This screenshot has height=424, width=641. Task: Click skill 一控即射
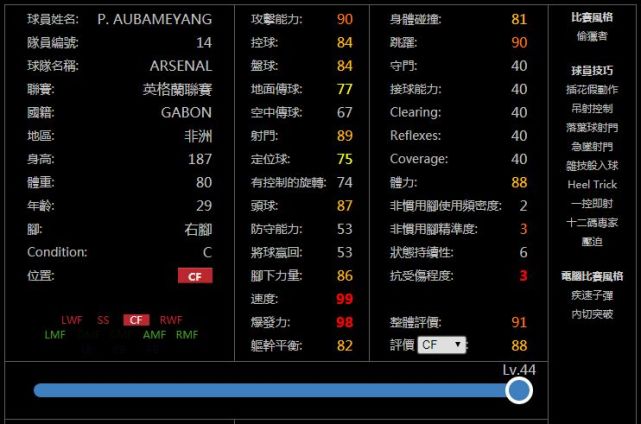click(x=592, y=204)
